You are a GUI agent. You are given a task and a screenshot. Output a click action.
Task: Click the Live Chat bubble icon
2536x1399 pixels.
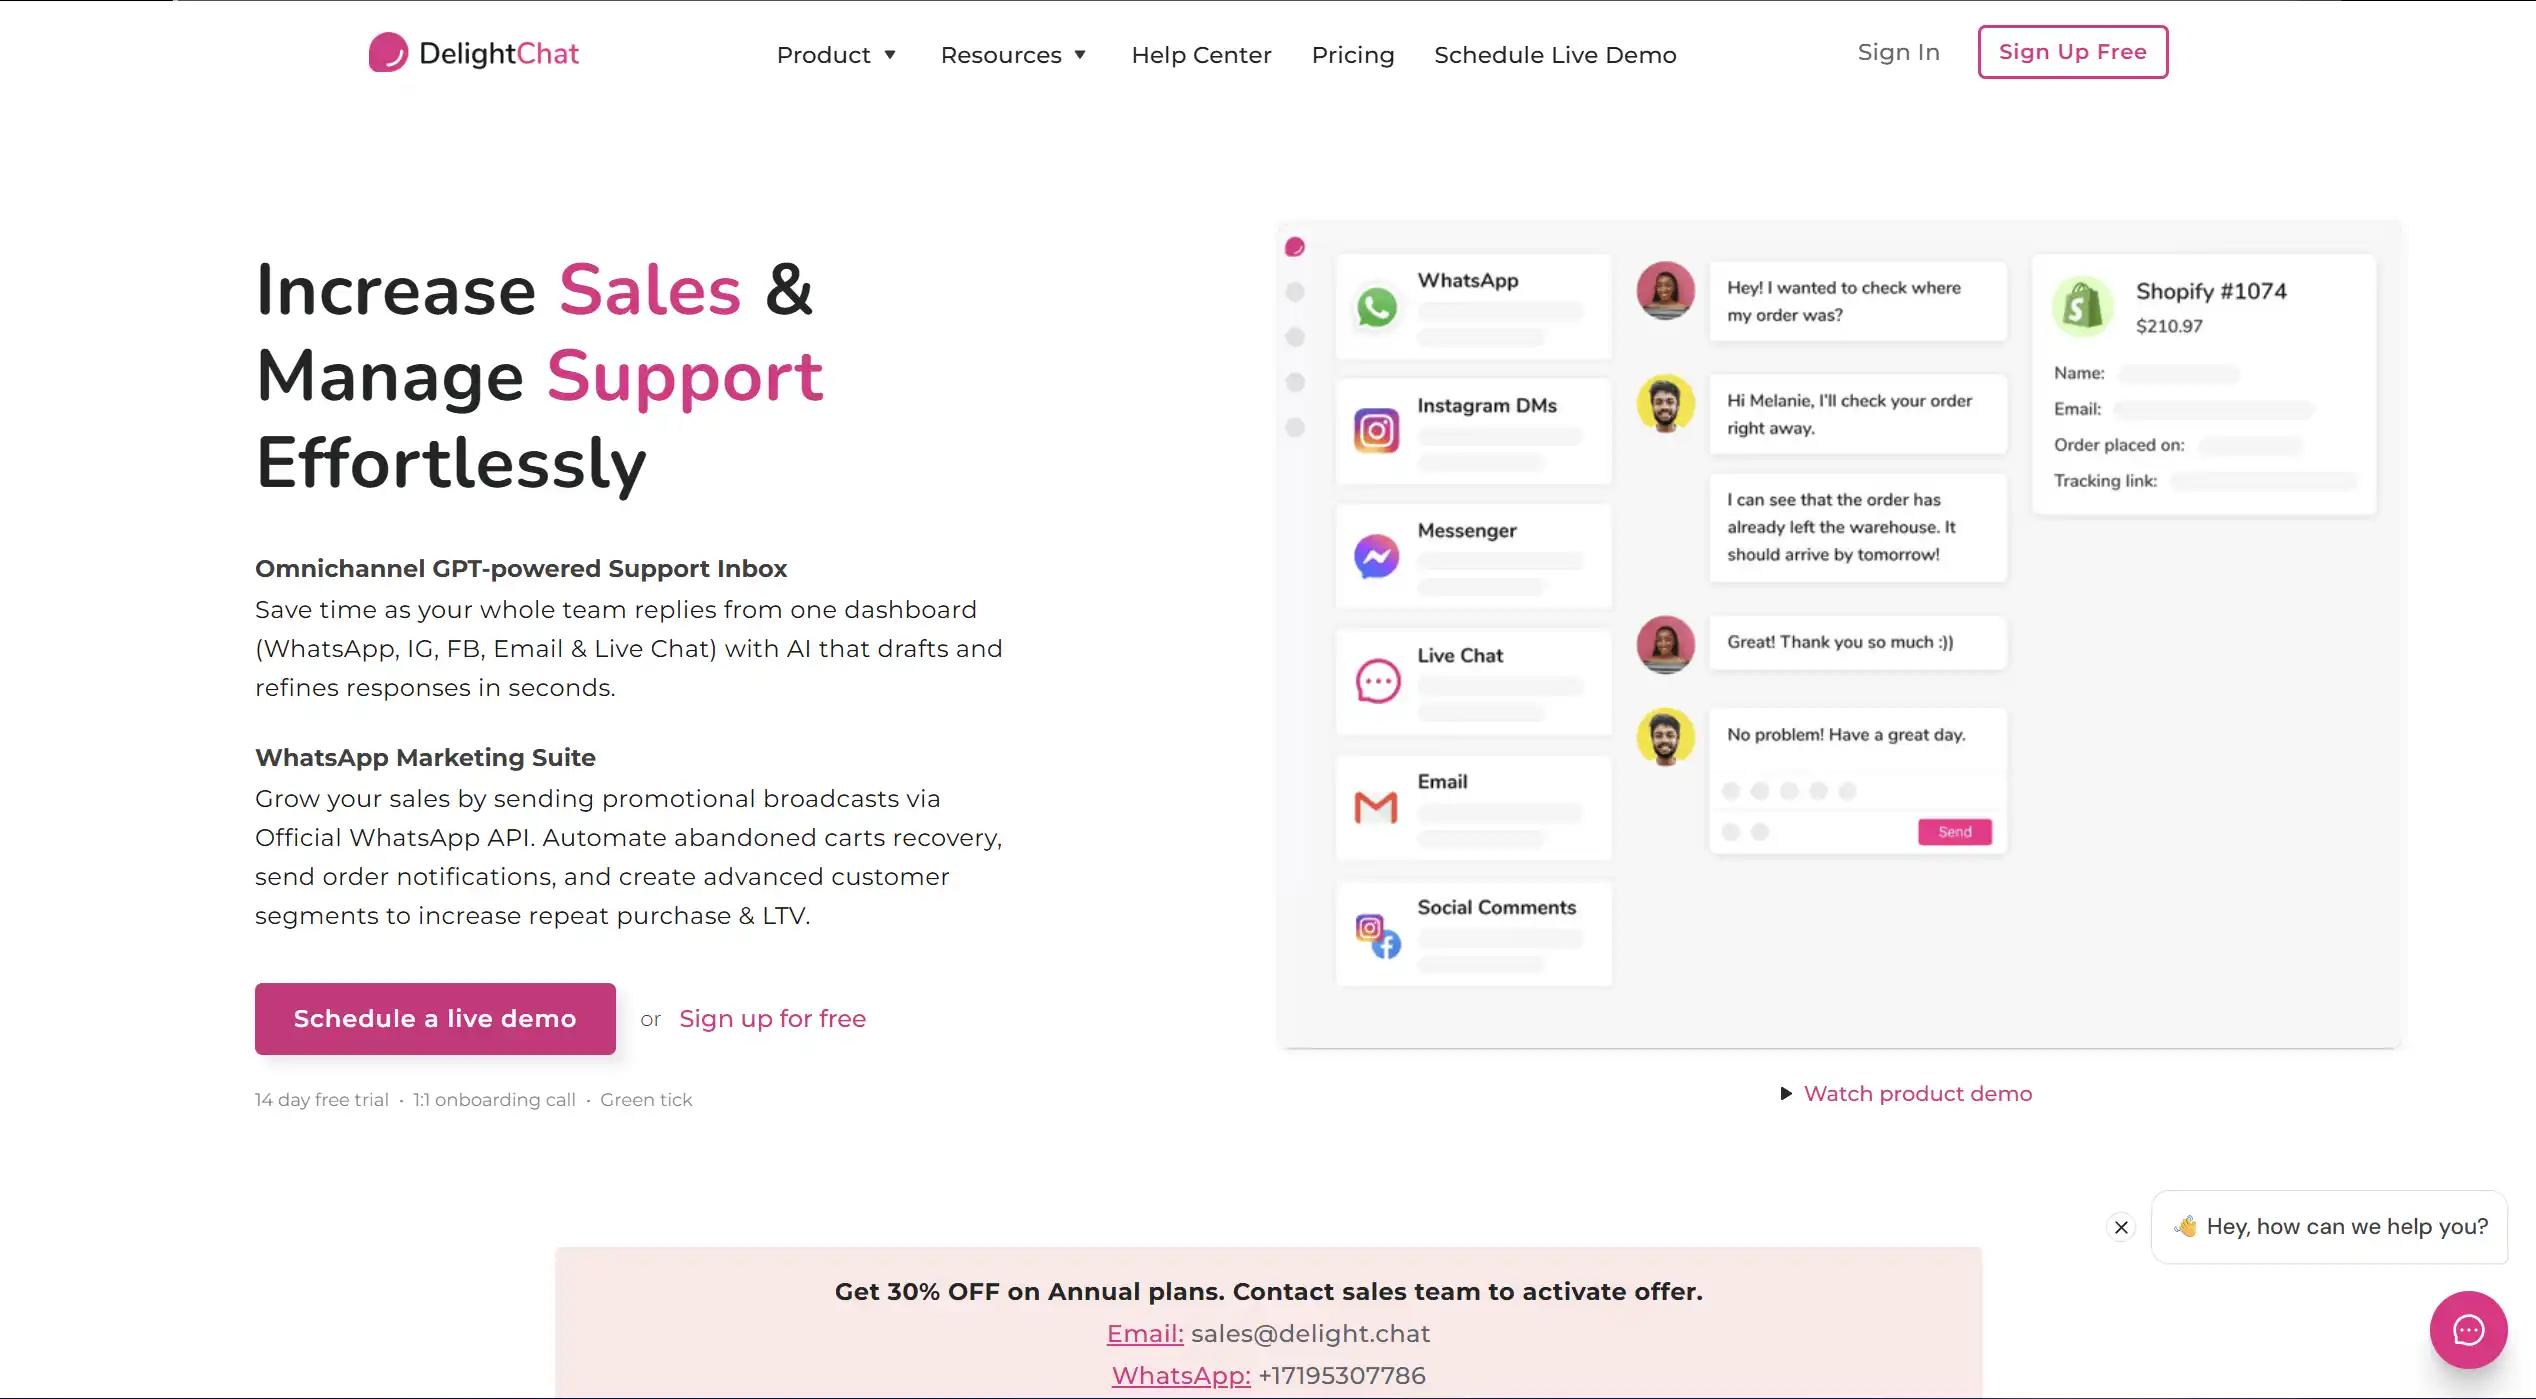pos(1377,682)
